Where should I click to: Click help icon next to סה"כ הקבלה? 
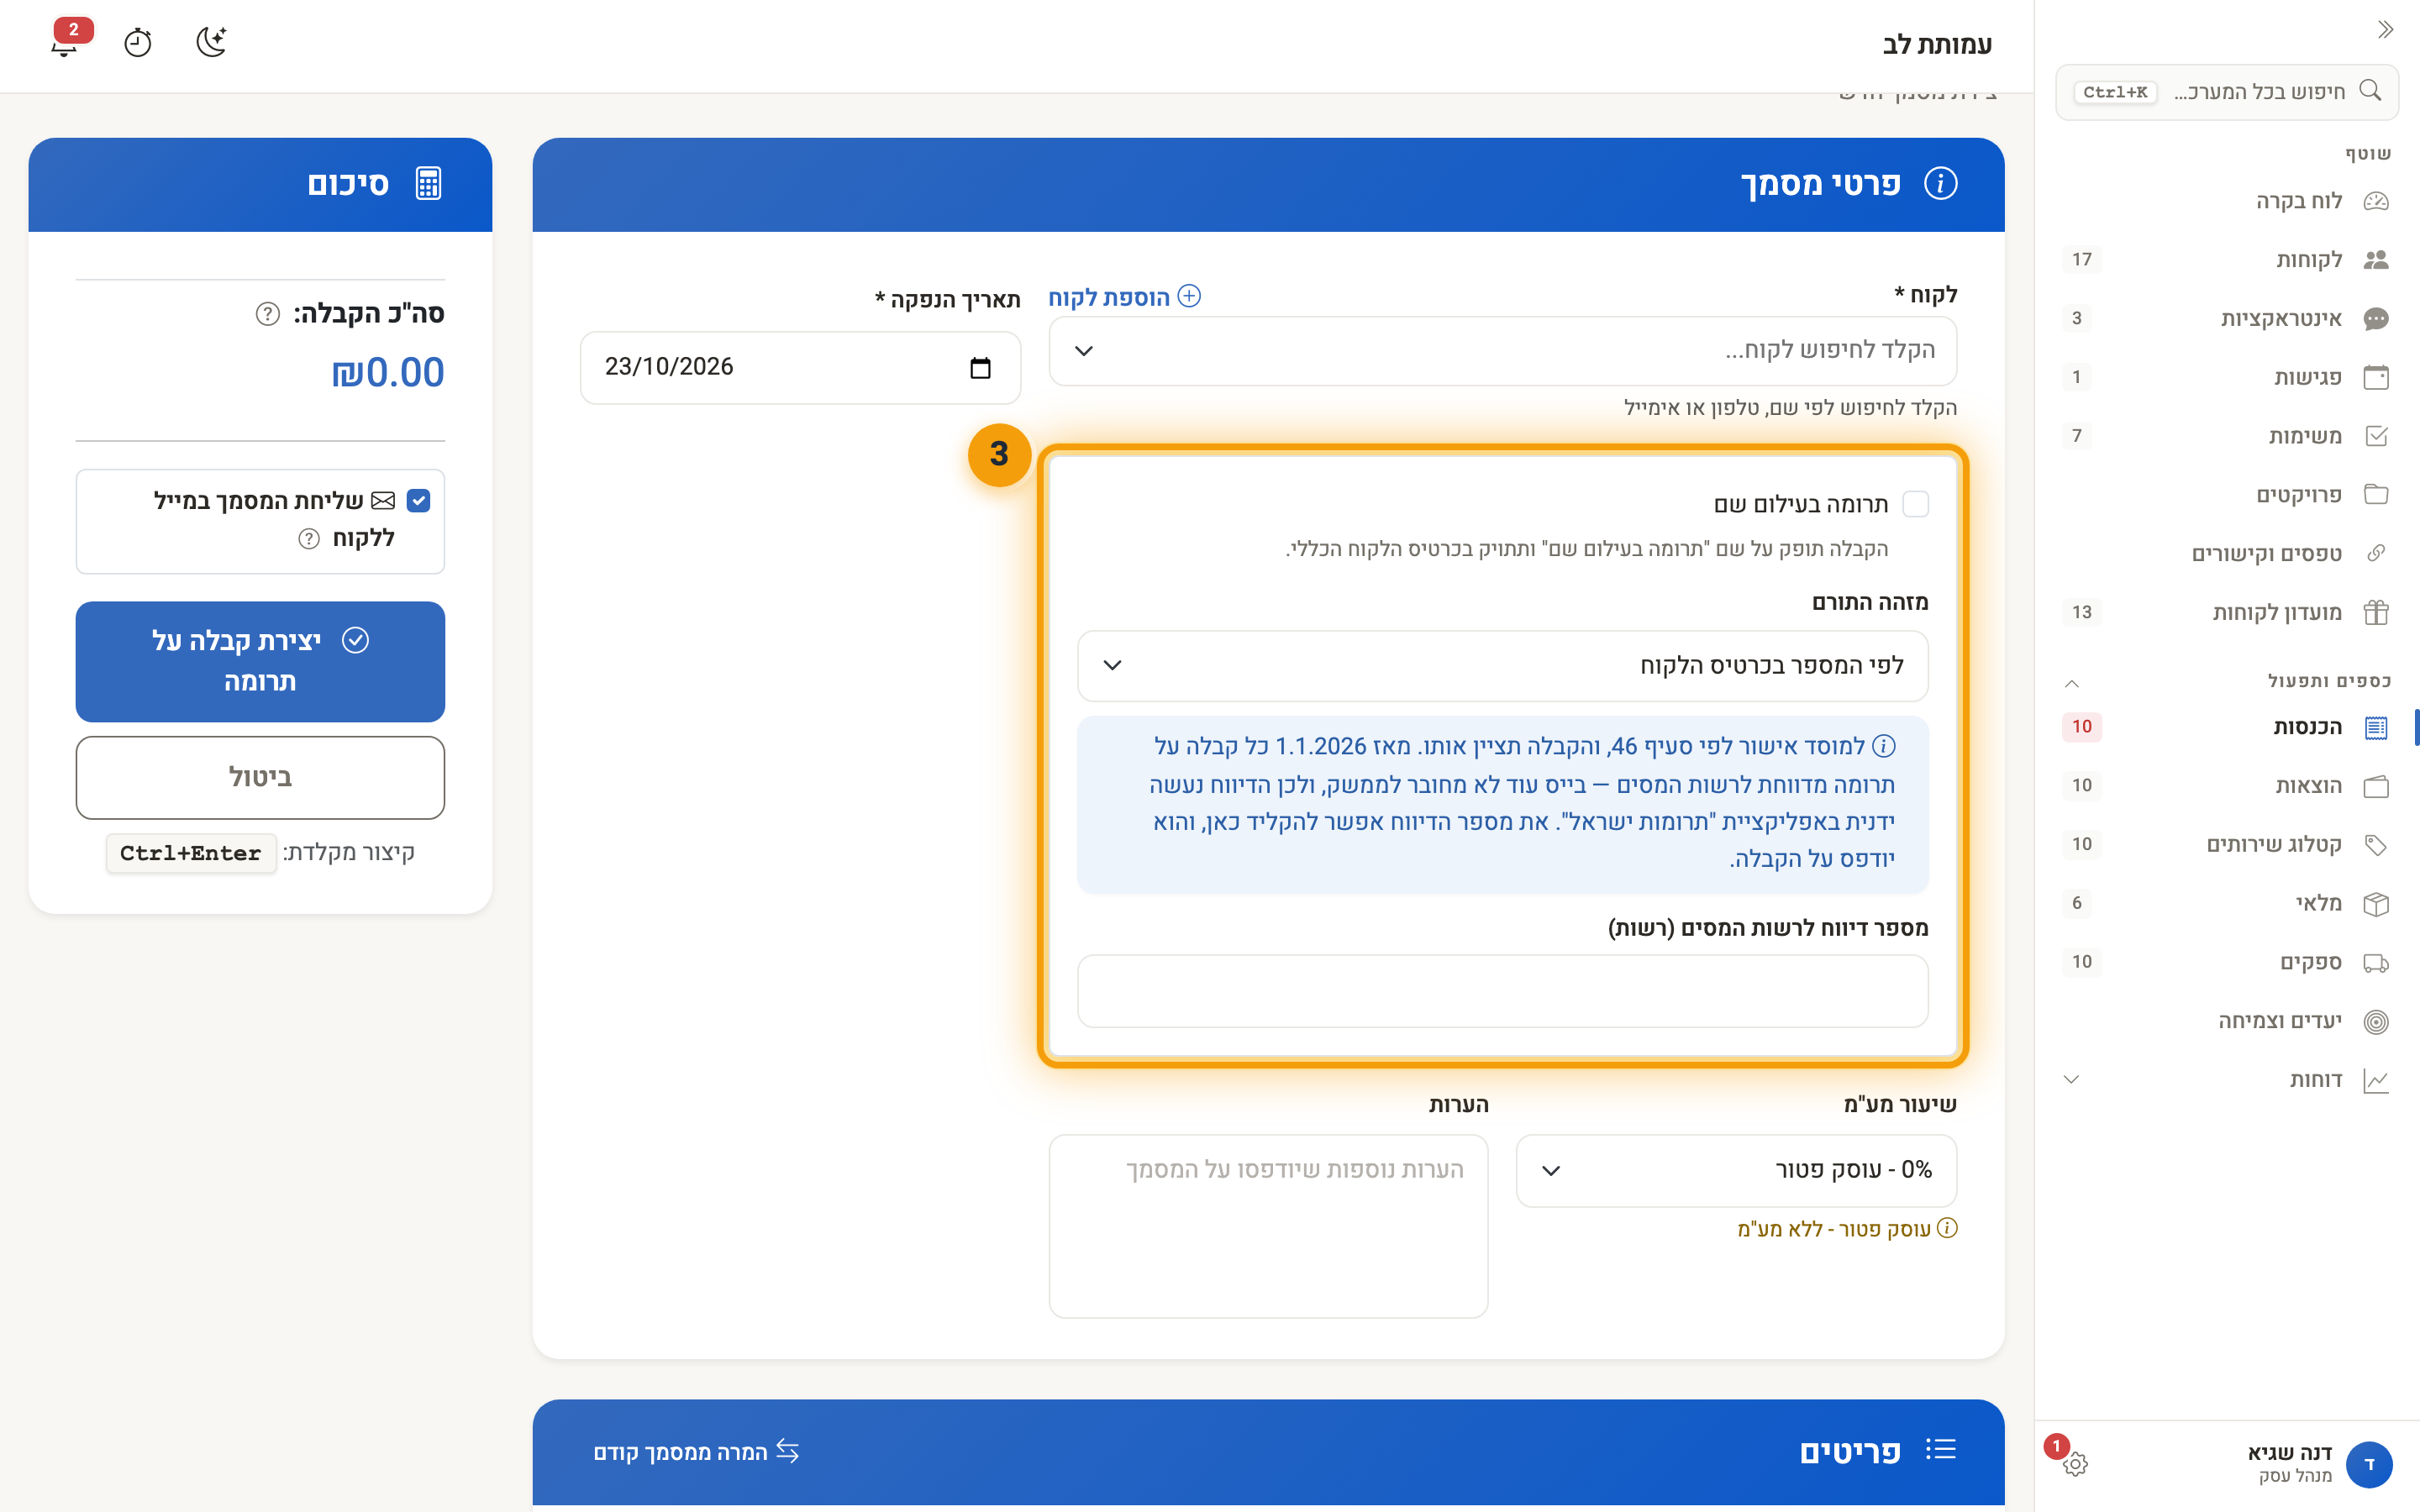(x=267, y=314)
